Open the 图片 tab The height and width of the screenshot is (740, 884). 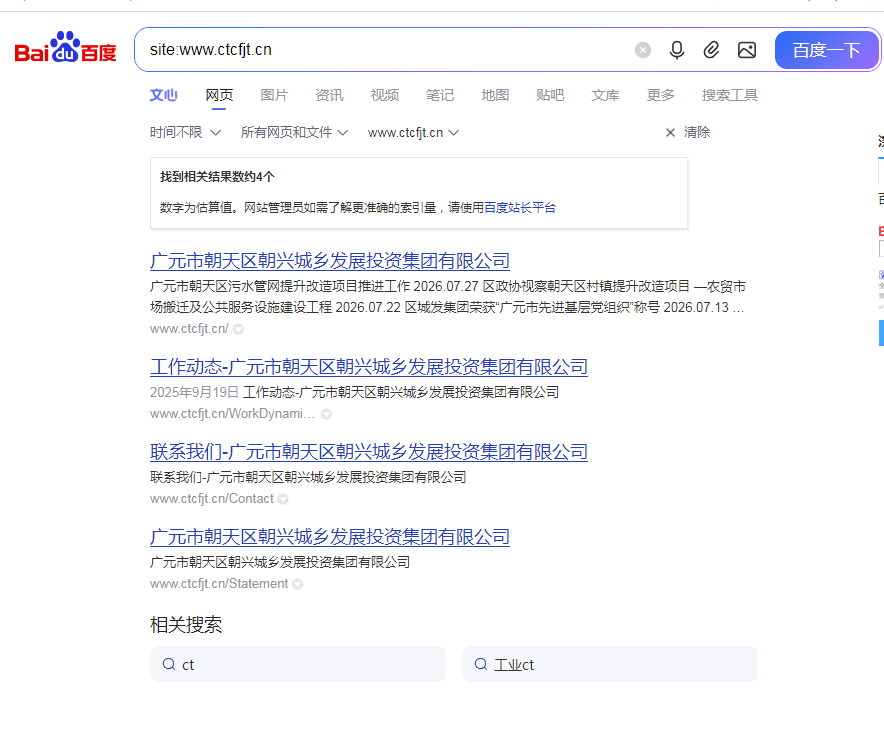pos(275,95)
